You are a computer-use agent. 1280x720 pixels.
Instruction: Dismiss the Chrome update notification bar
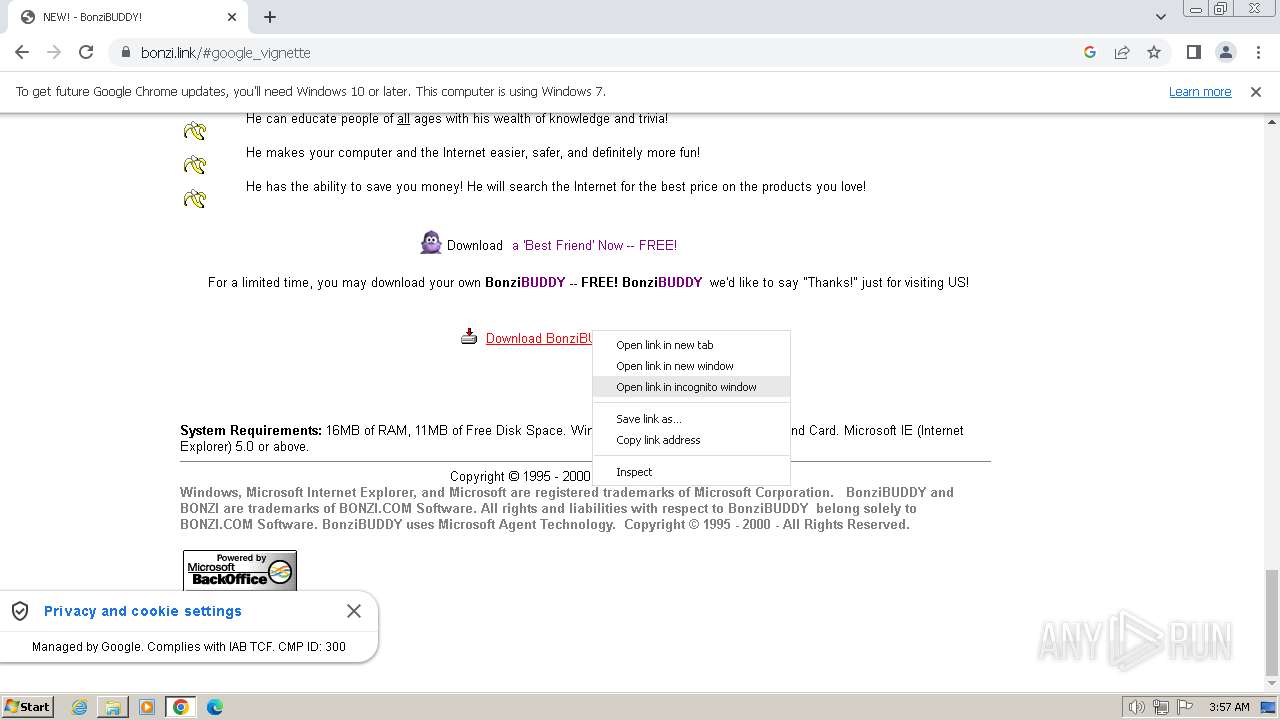point(1256,91)
